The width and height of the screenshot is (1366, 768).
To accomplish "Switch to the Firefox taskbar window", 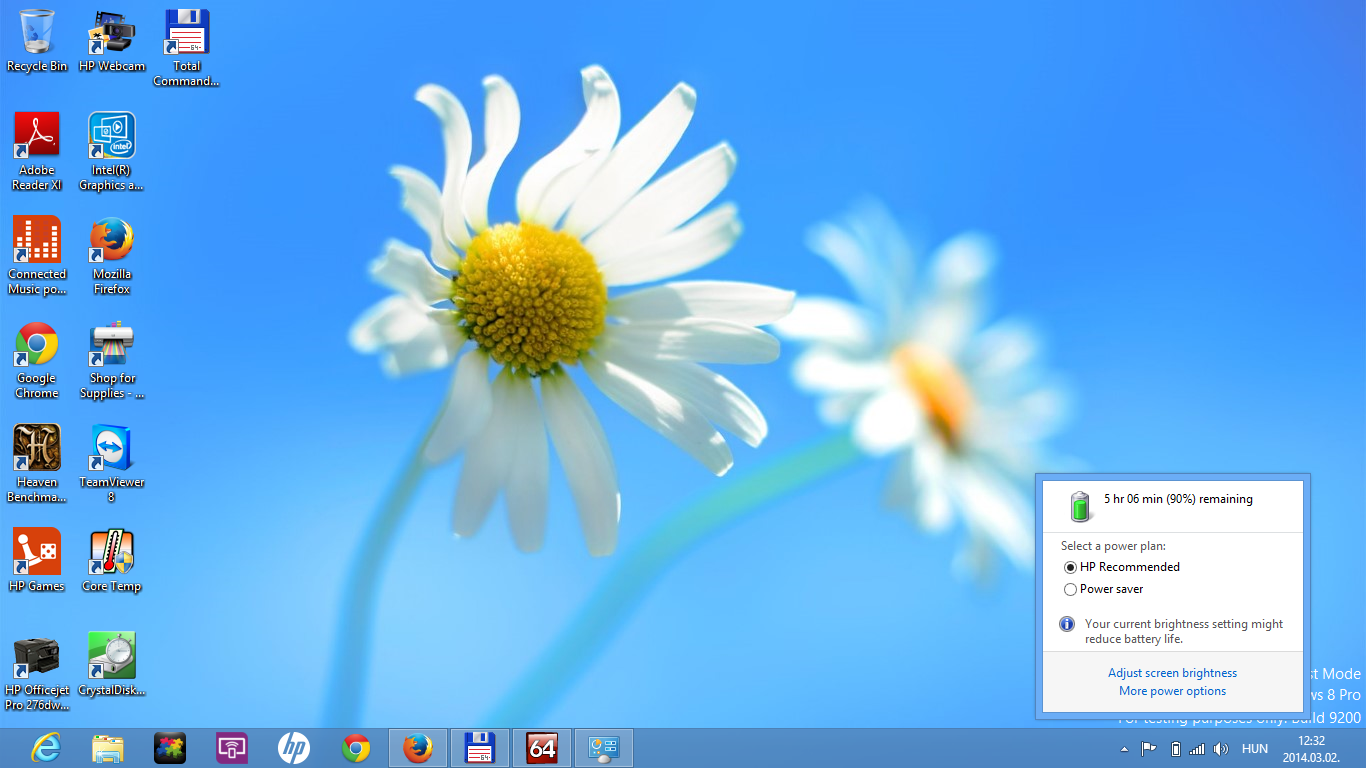I will [x=418, y=748].
